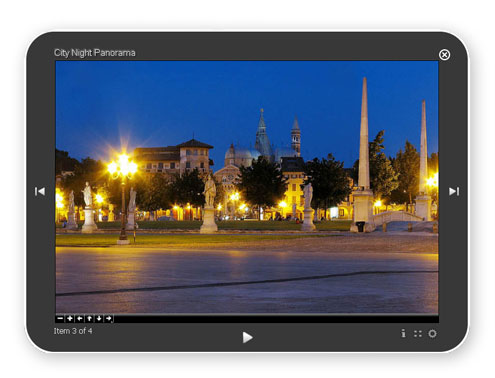Open the thumbnails grid icon
Image resolution: width=495 pixels, height=378 pixels.
coord(418,334)
